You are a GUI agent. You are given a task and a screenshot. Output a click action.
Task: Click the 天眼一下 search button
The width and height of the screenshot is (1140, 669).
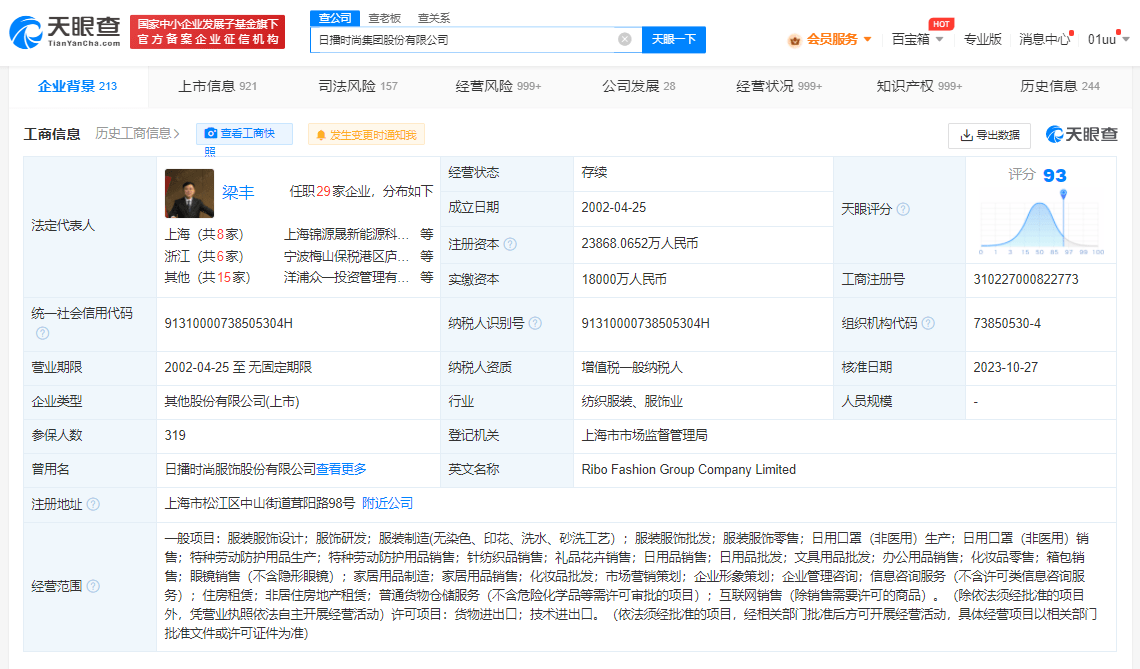[x=673, y=39]
